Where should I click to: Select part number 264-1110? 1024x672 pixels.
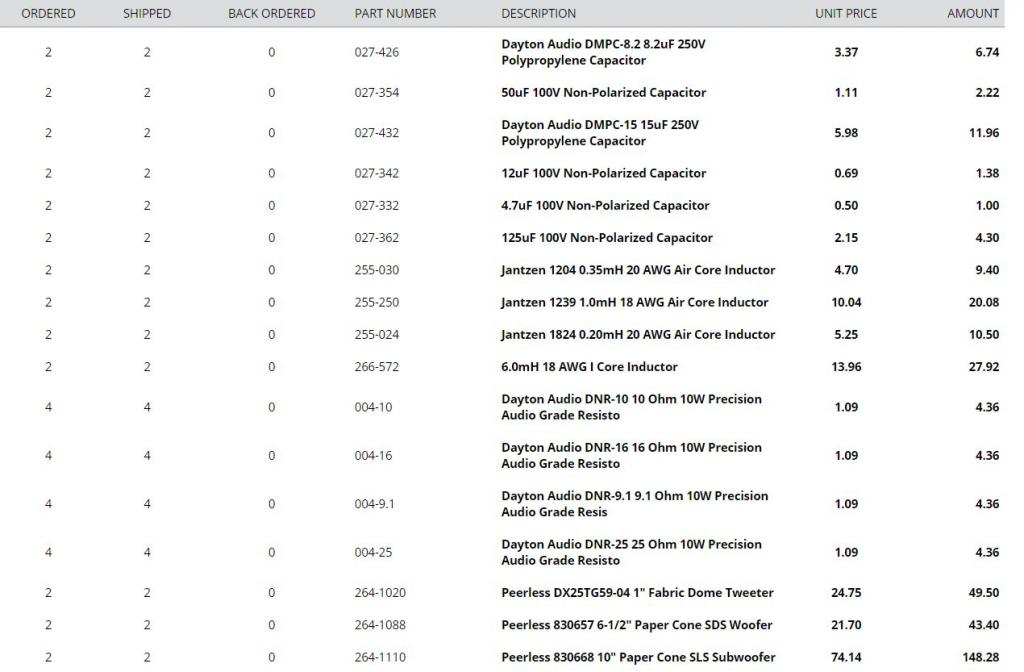pyautogui.click(x=380, y=658)
